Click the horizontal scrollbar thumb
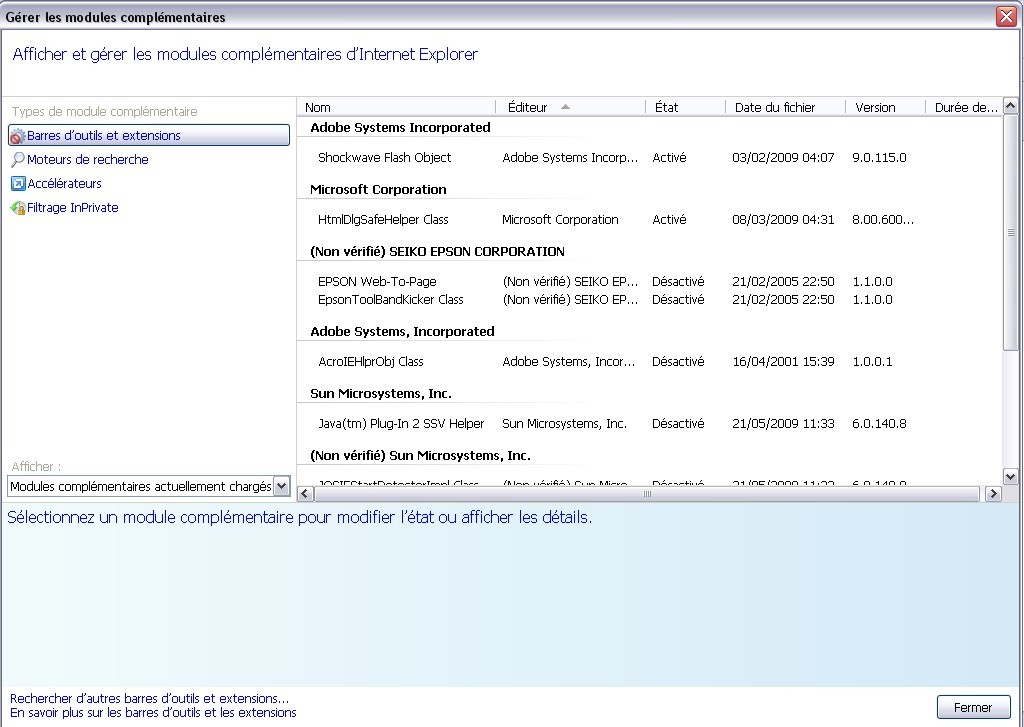Screen dimensions: 1024x727 coord(647,494)
